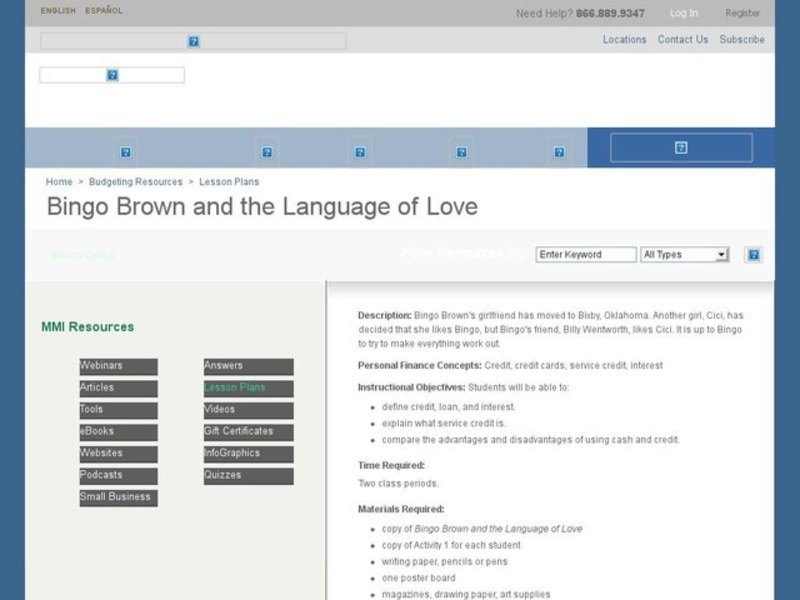Image resolution: width=800 pixels, height=600 pixels.
Task: Click the magnifier icon in the top search bar
Action: click(x=193, y=41)
